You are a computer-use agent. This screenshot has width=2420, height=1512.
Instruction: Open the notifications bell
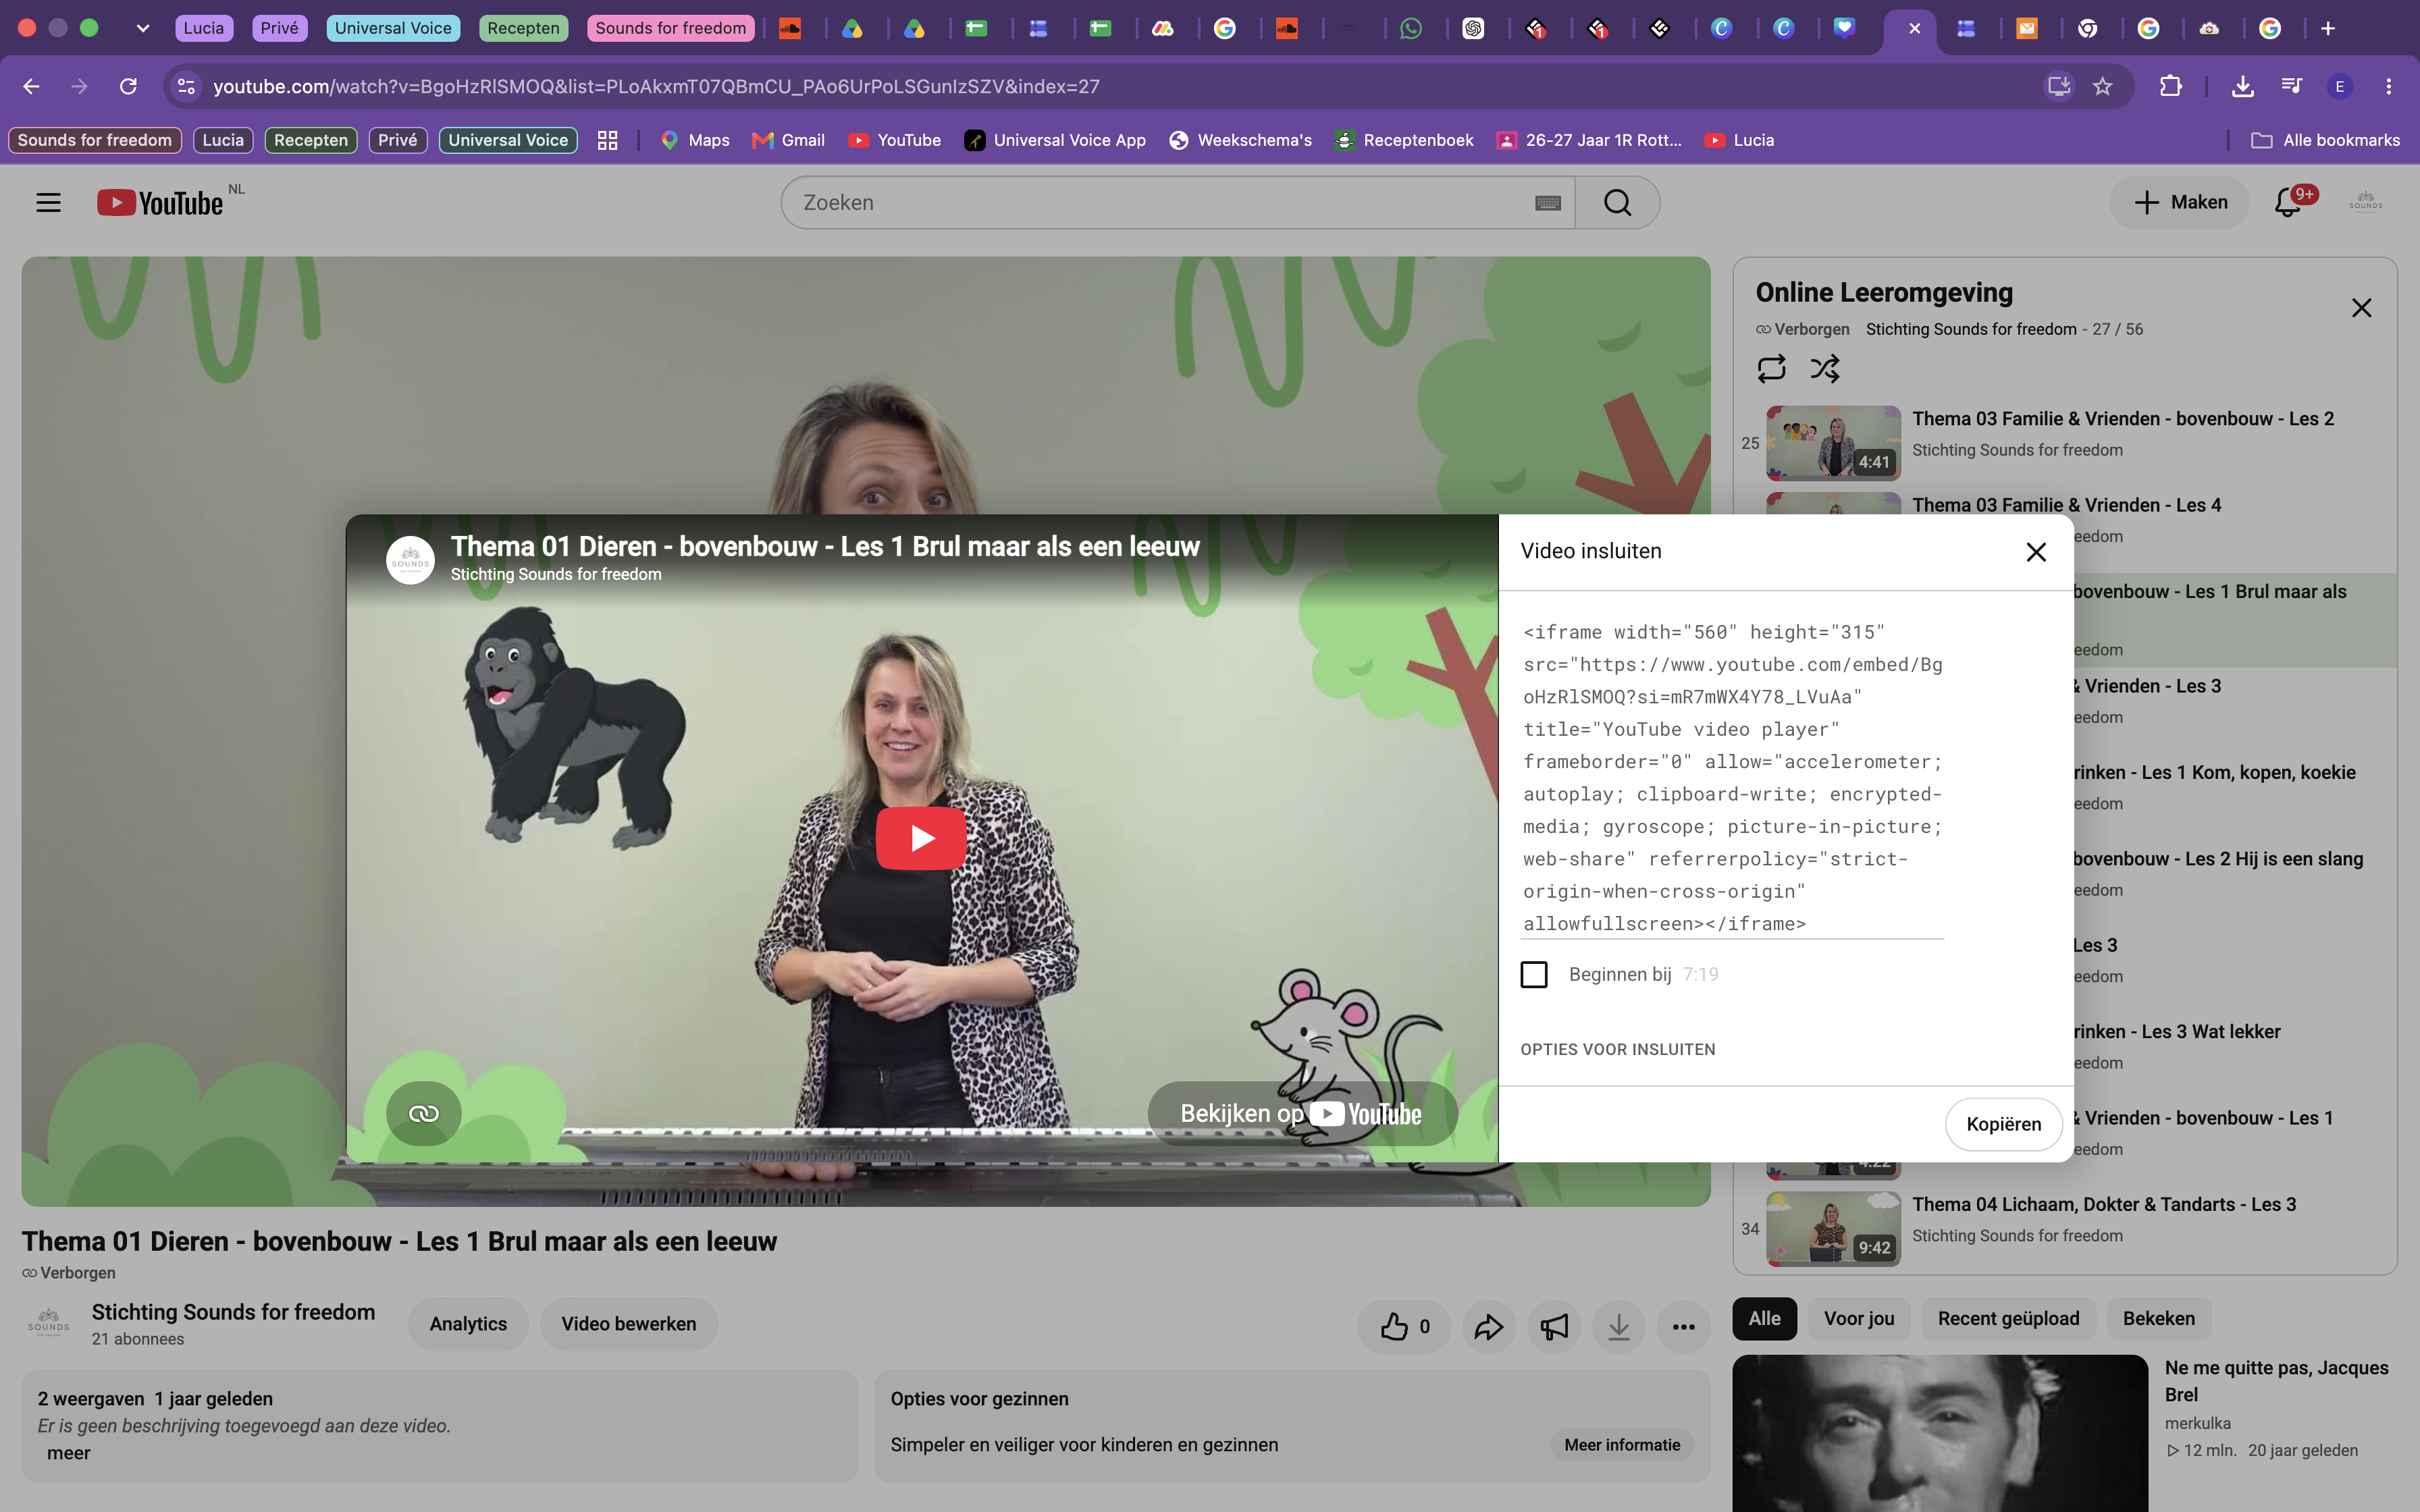pos(2288,203)
